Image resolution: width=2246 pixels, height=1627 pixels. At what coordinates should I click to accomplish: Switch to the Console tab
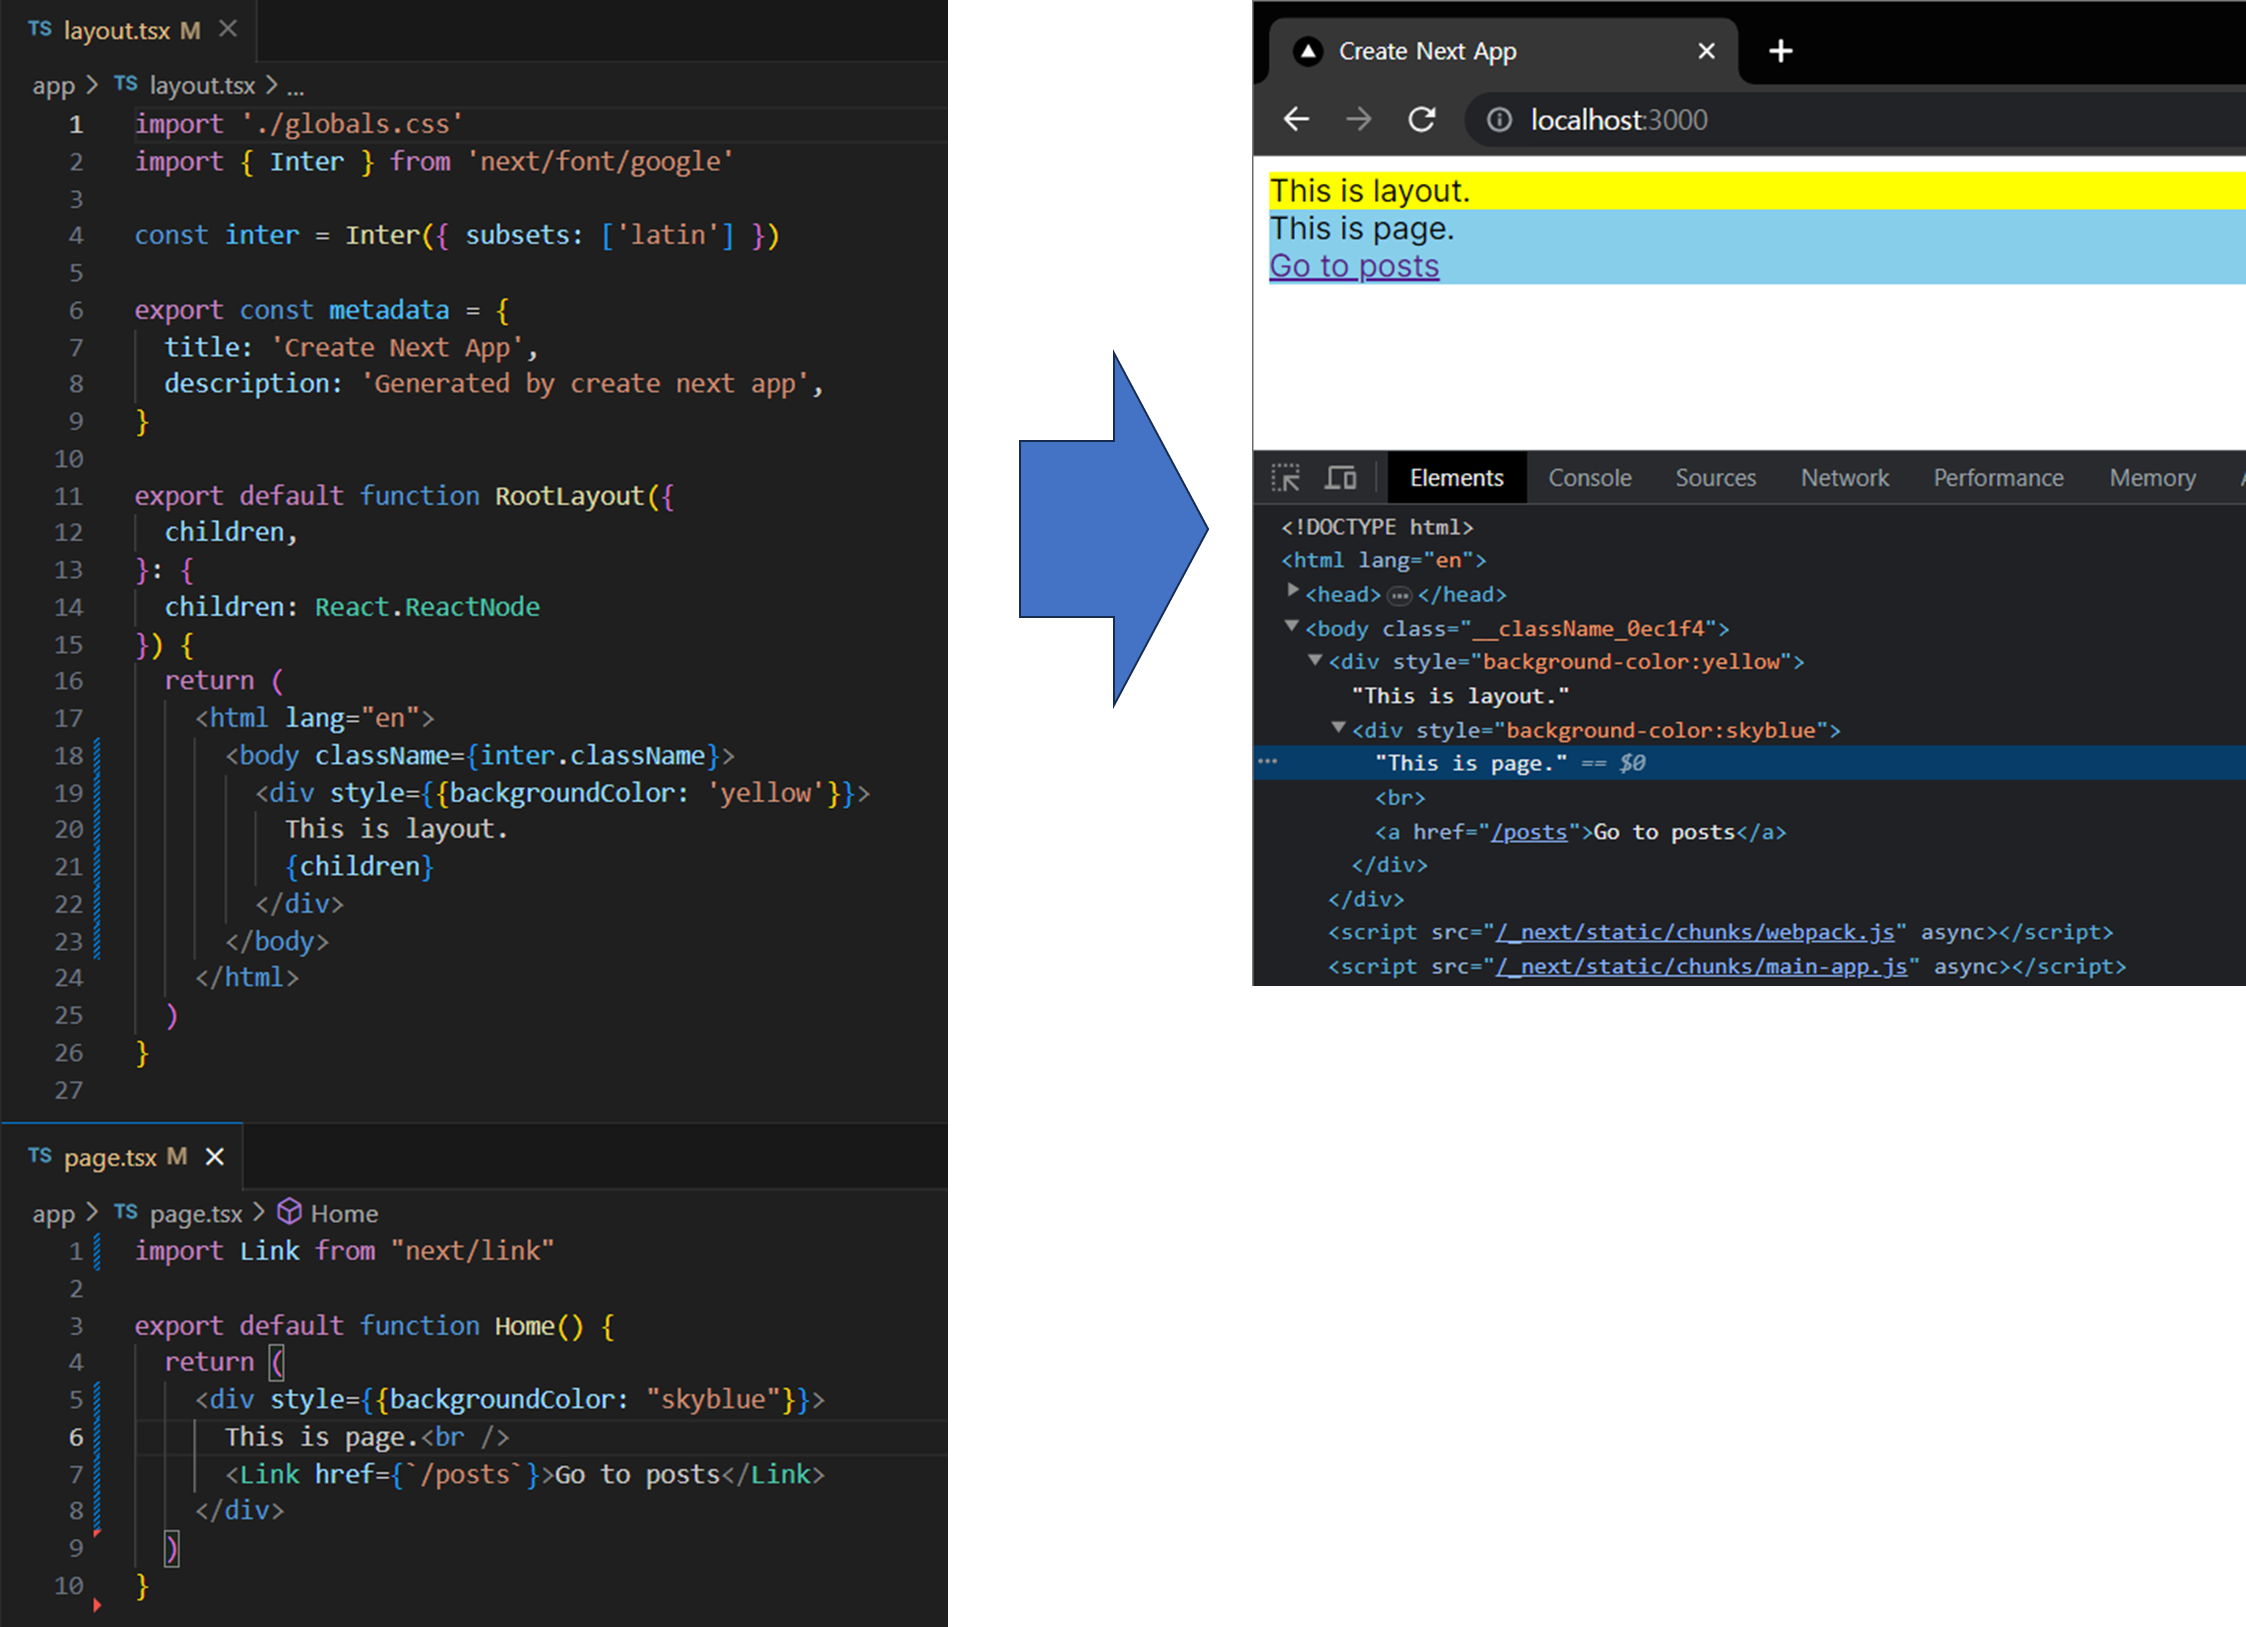coord(1589,478)
